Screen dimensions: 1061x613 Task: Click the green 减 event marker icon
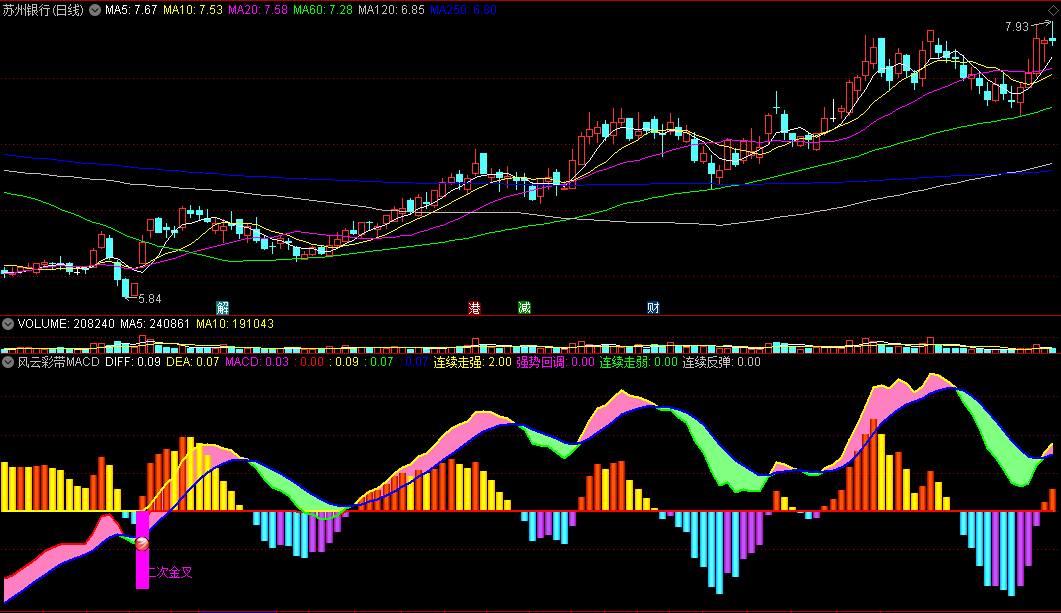[x=524, y=308]
